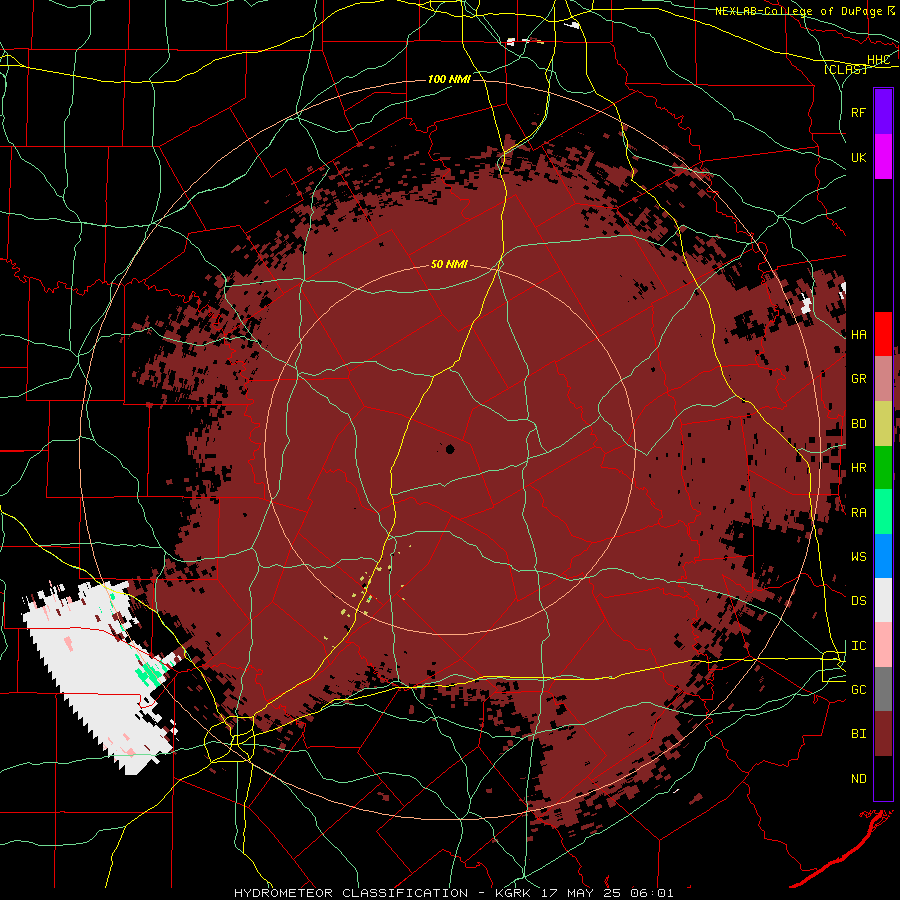
Task: Select the dusty pink GR graupel swatch
Action: tap(883, 379)
